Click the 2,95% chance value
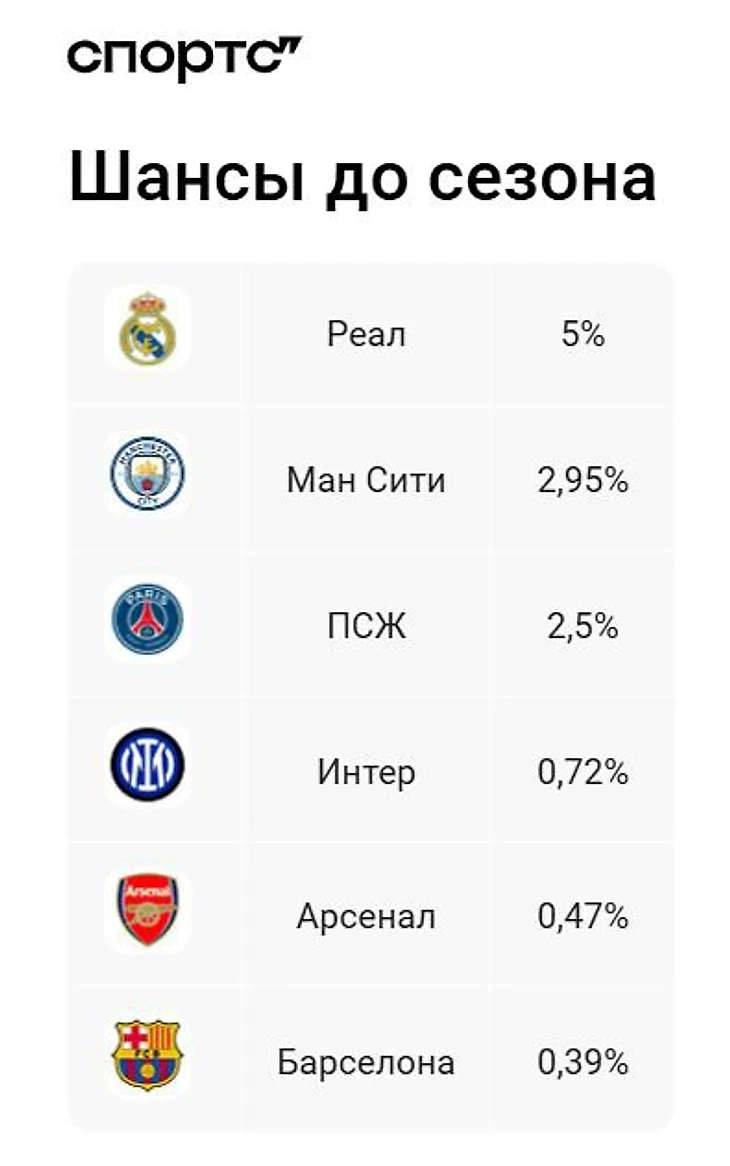Screen dimensions: 730x1166 point(583,481)
